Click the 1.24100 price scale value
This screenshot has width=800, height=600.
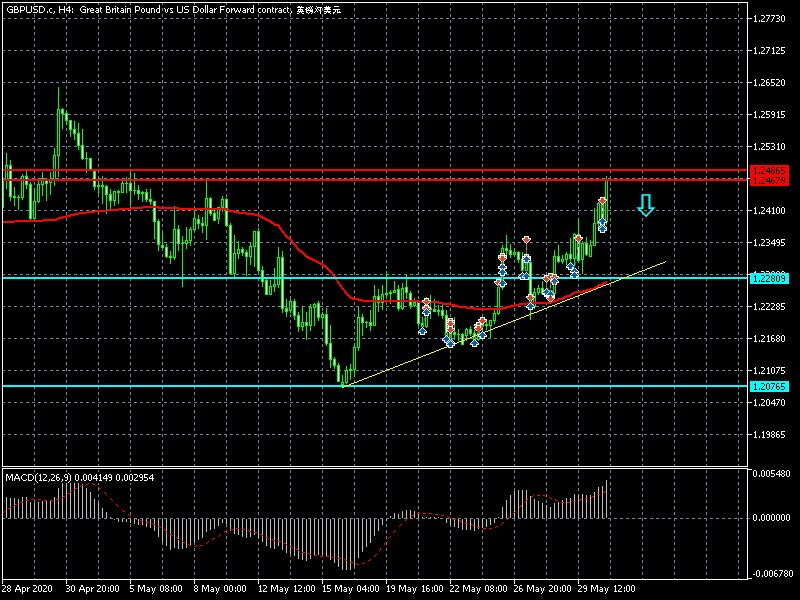tap(773, 211)
